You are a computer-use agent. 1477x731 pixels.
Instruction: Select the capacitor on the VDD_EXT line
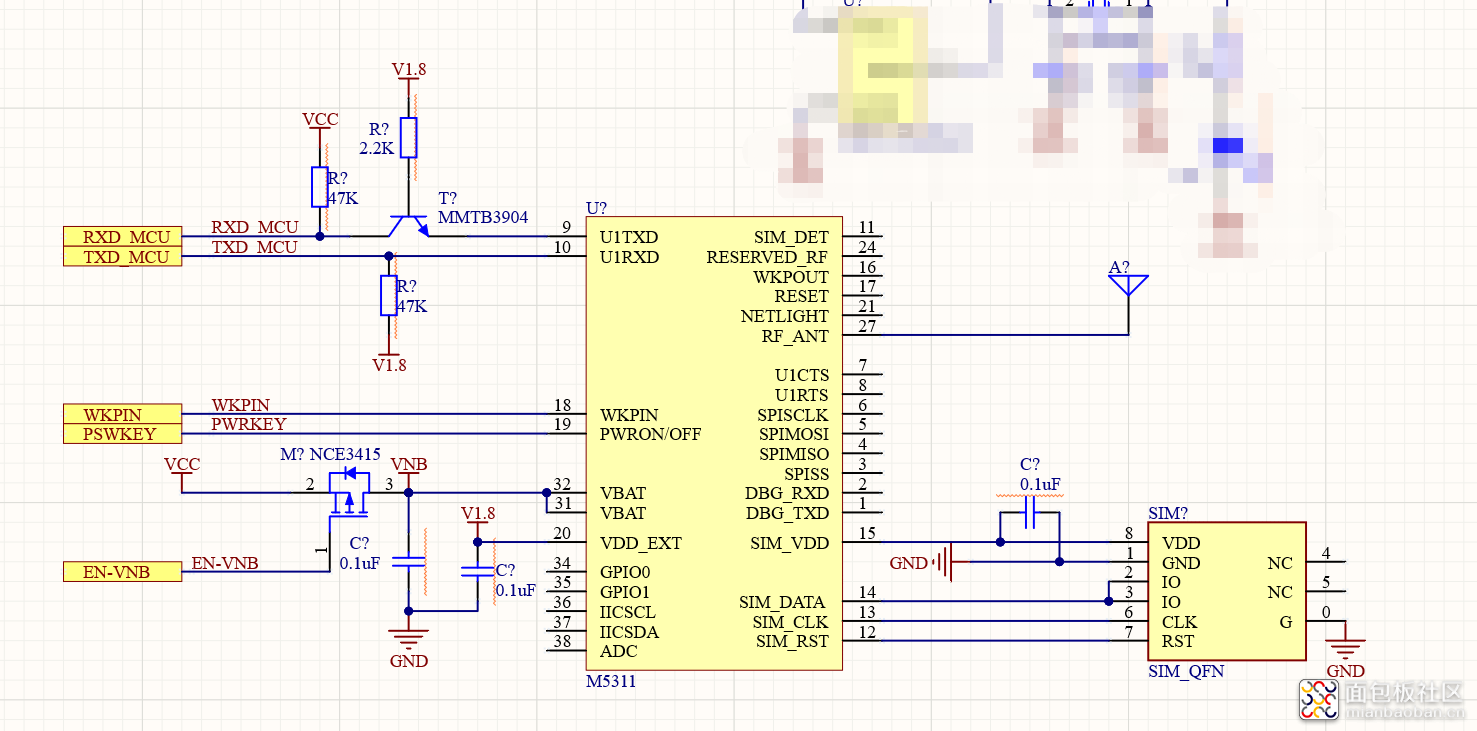pyautogui.click(x=477, y=571)
